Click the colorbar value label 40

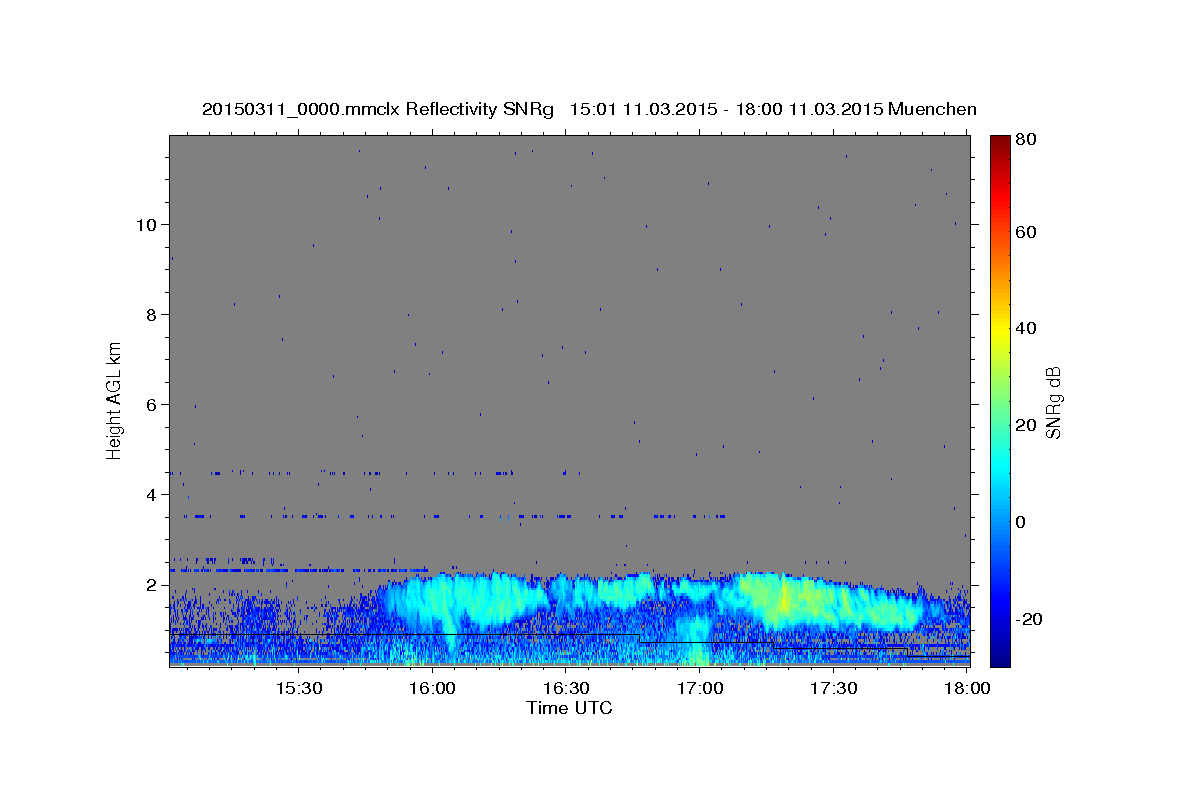[x=1028, y=329]
